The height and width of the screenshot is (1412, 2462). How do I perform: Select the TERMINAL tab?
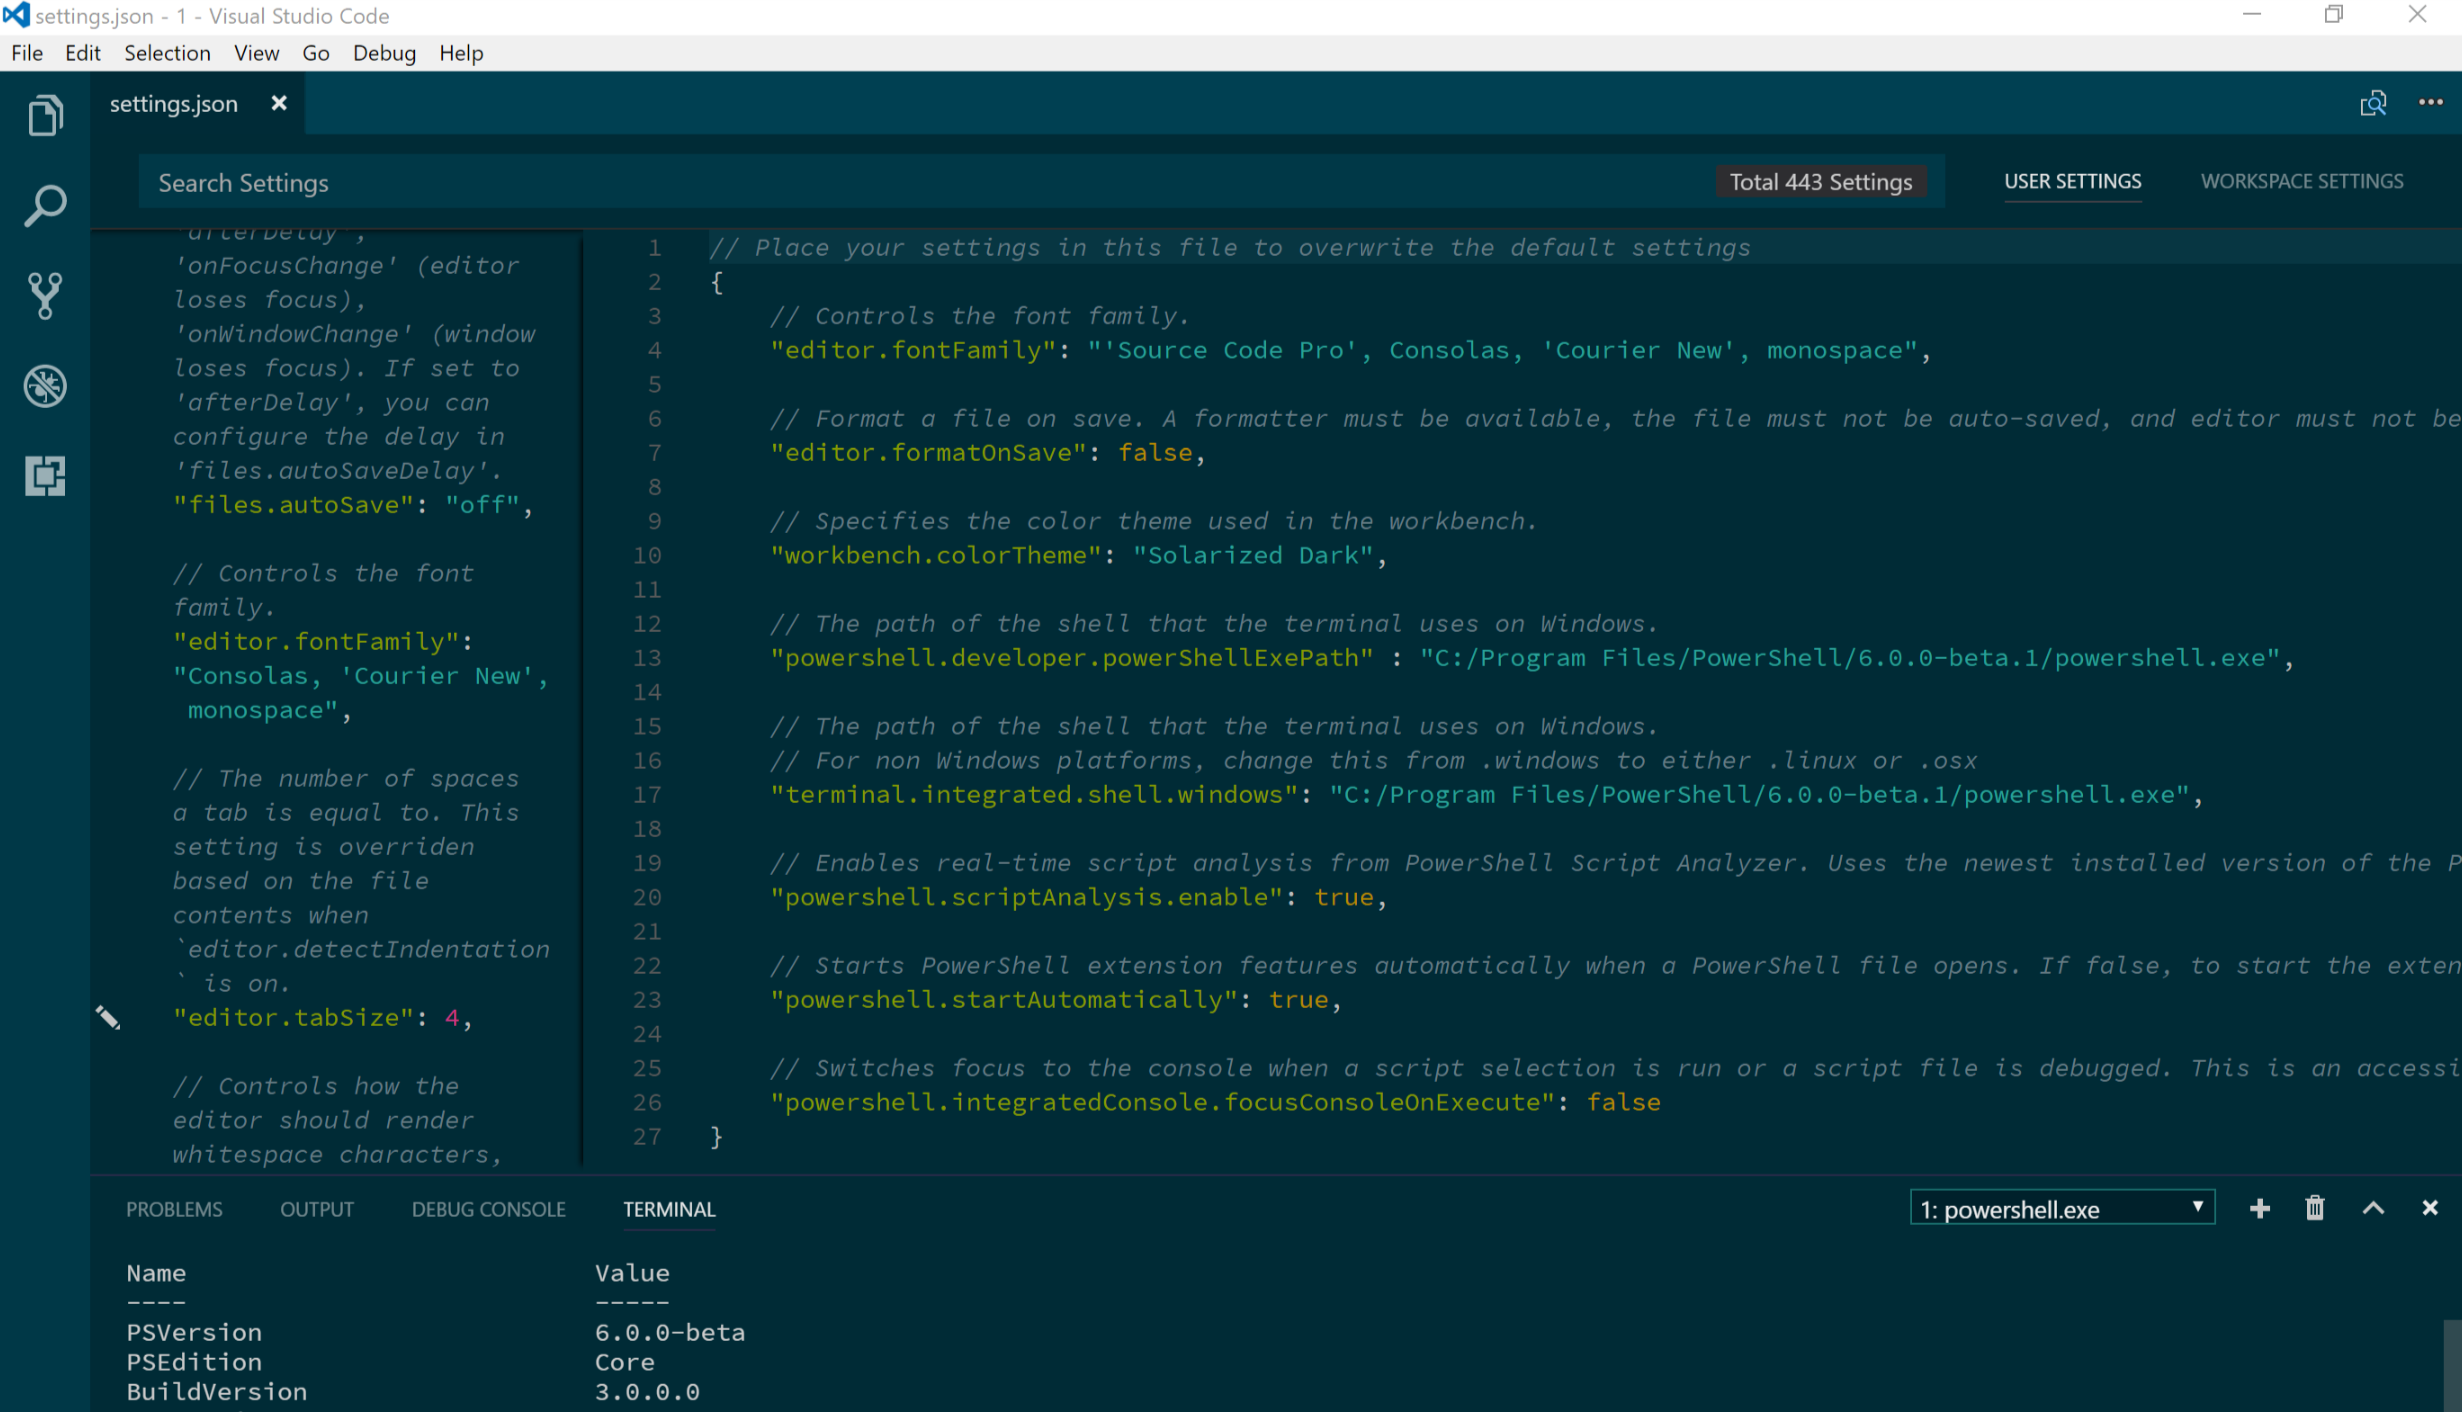click(x=670, y=1207)
